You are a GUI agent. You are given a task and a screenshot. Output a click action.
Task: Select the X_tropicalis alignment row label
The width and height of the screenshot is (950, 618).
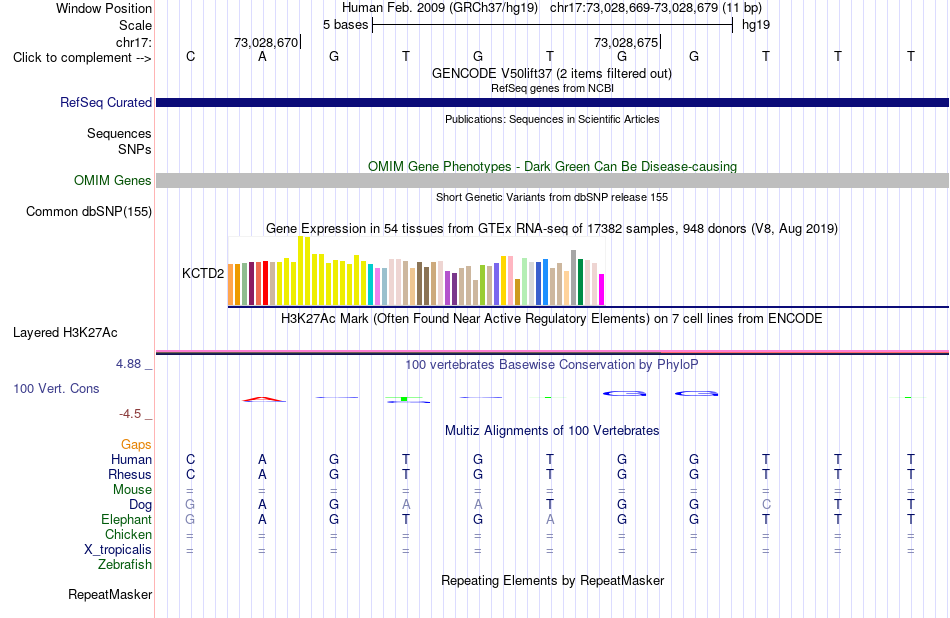coord(118,550)
